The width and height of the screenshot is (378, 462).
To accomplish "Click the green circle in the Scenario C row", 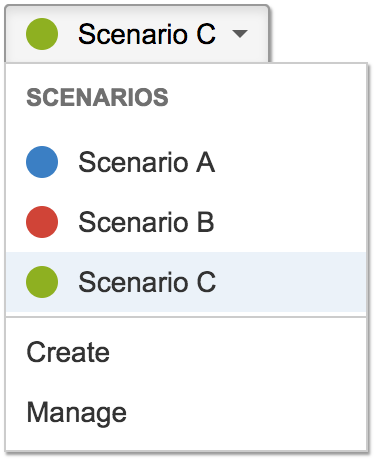I will click(42, 282).
